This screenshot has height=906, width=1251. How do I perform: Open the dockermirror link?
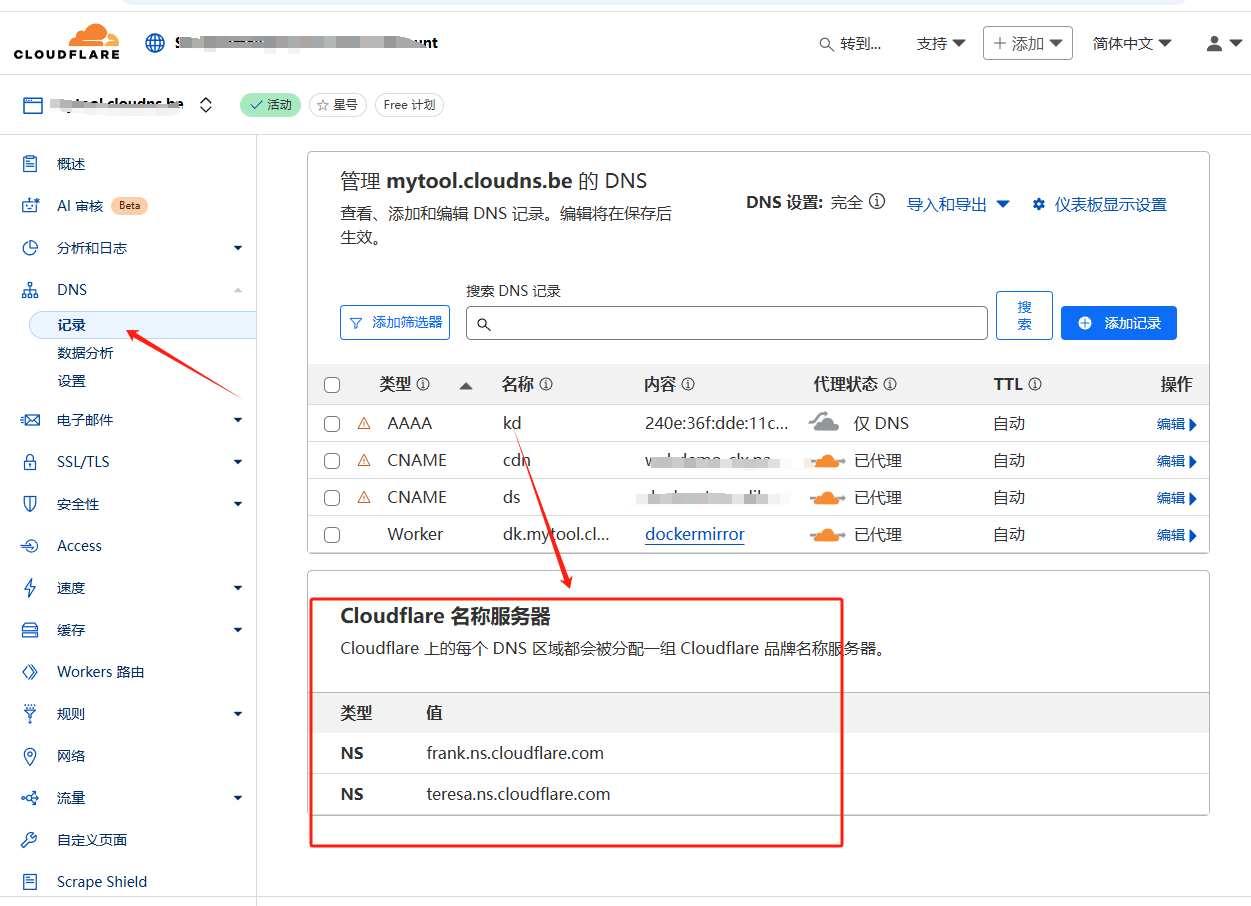[x=695, y=535]
